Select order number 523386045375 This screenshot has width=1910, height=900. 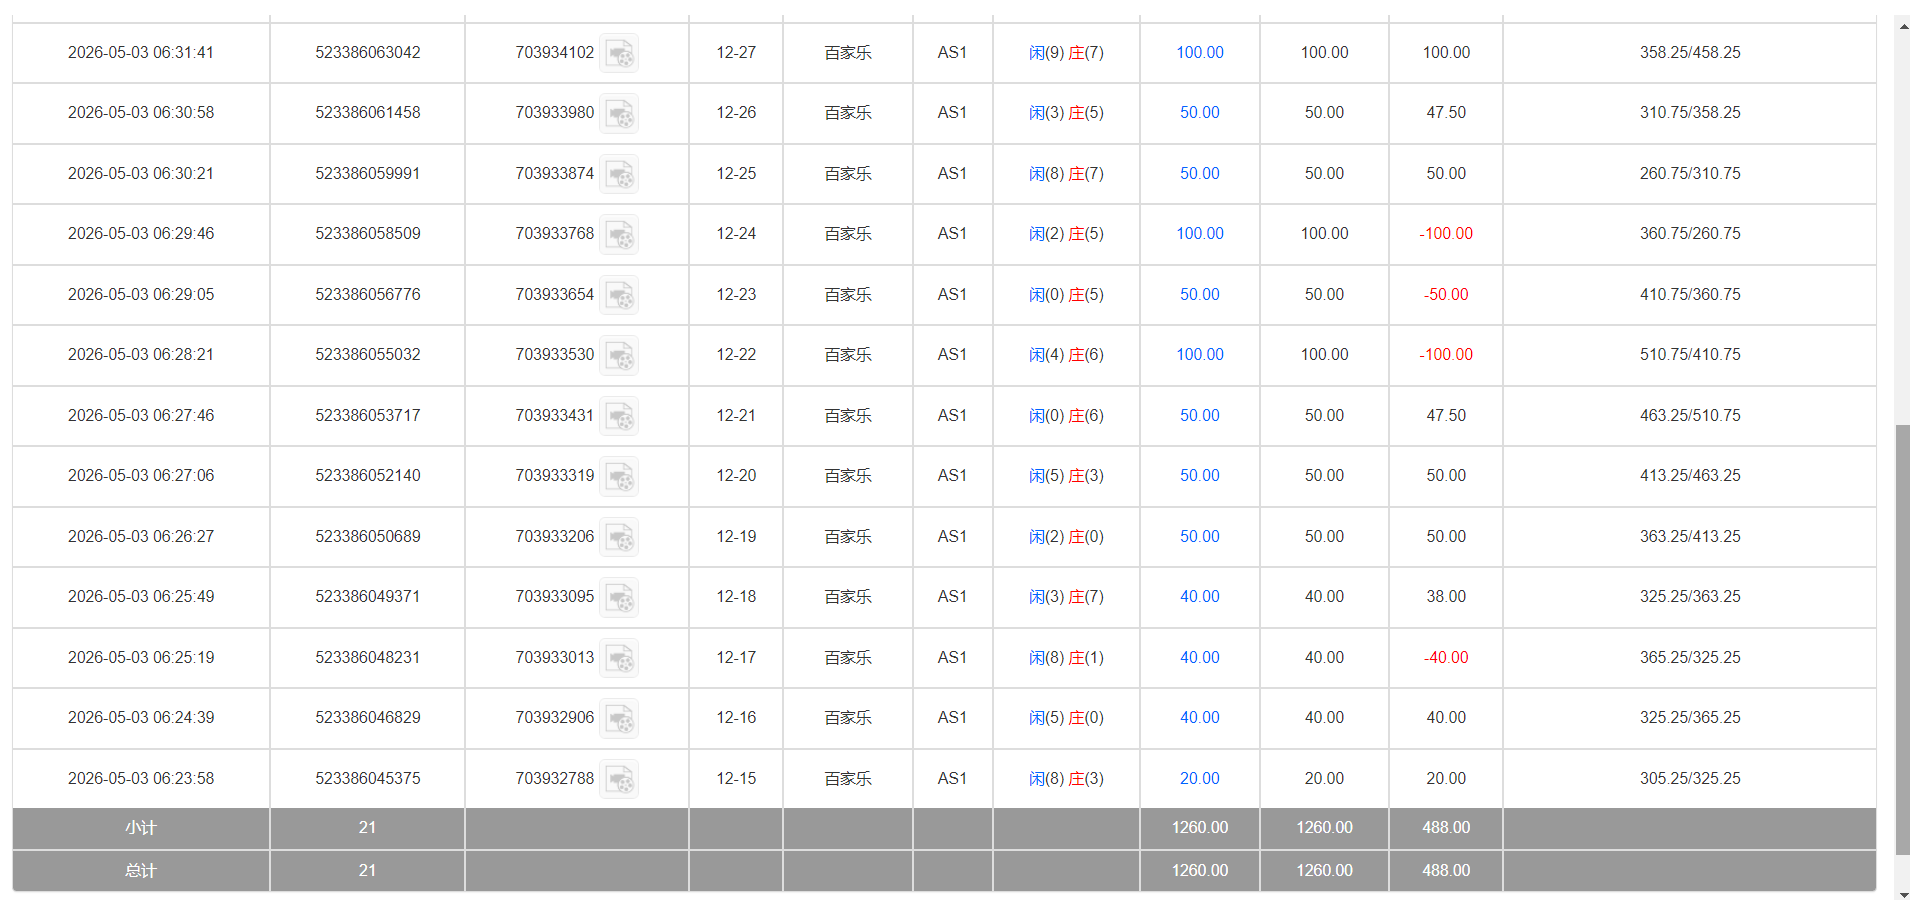pyautogui.click(x=368, y=778)
